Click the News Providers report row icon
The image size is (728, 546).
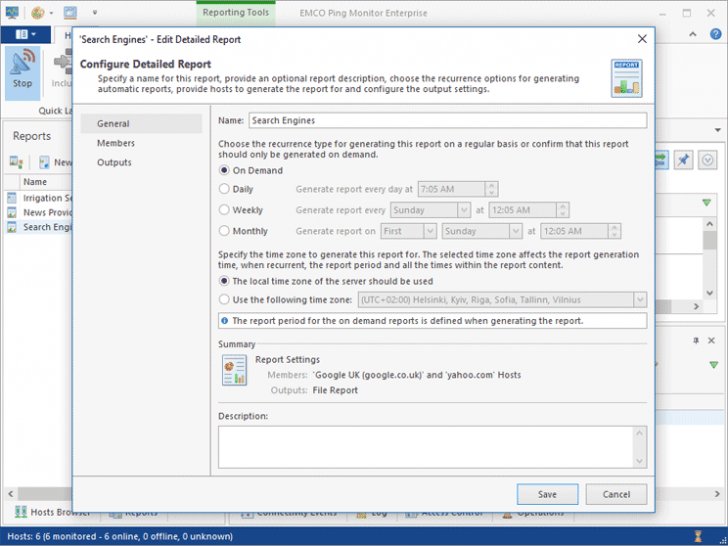click(12, 213)
